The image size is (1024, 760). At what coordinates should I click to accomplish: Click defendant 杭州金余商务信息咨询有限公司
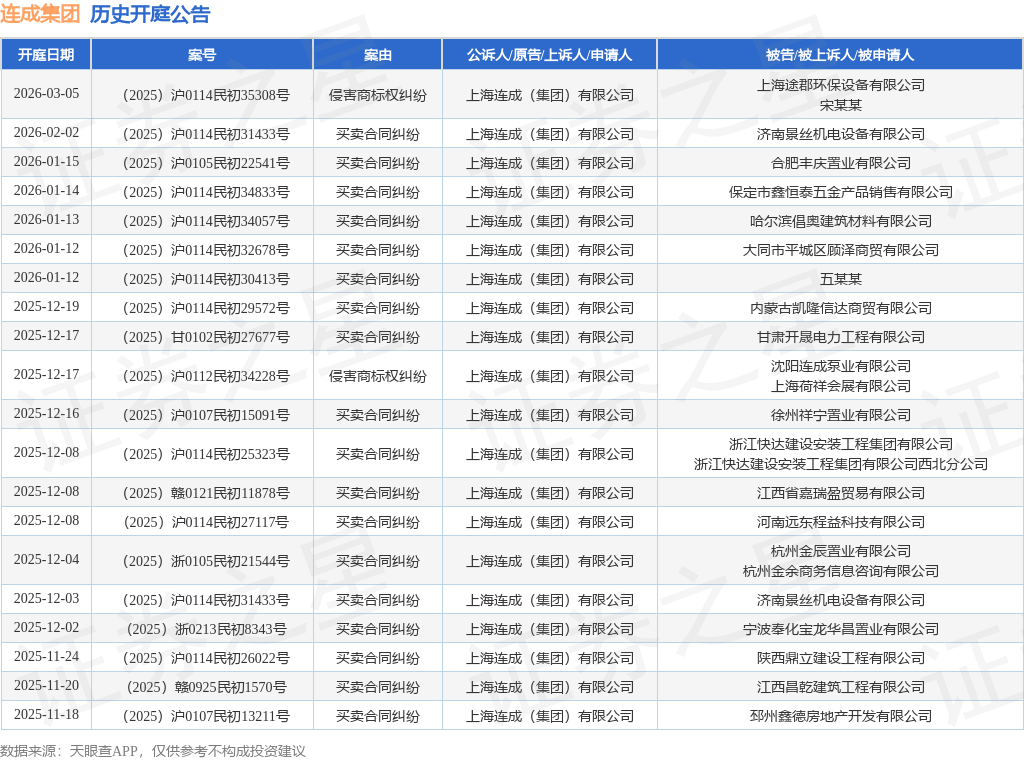pyautogui.click(x=840, y=571)
